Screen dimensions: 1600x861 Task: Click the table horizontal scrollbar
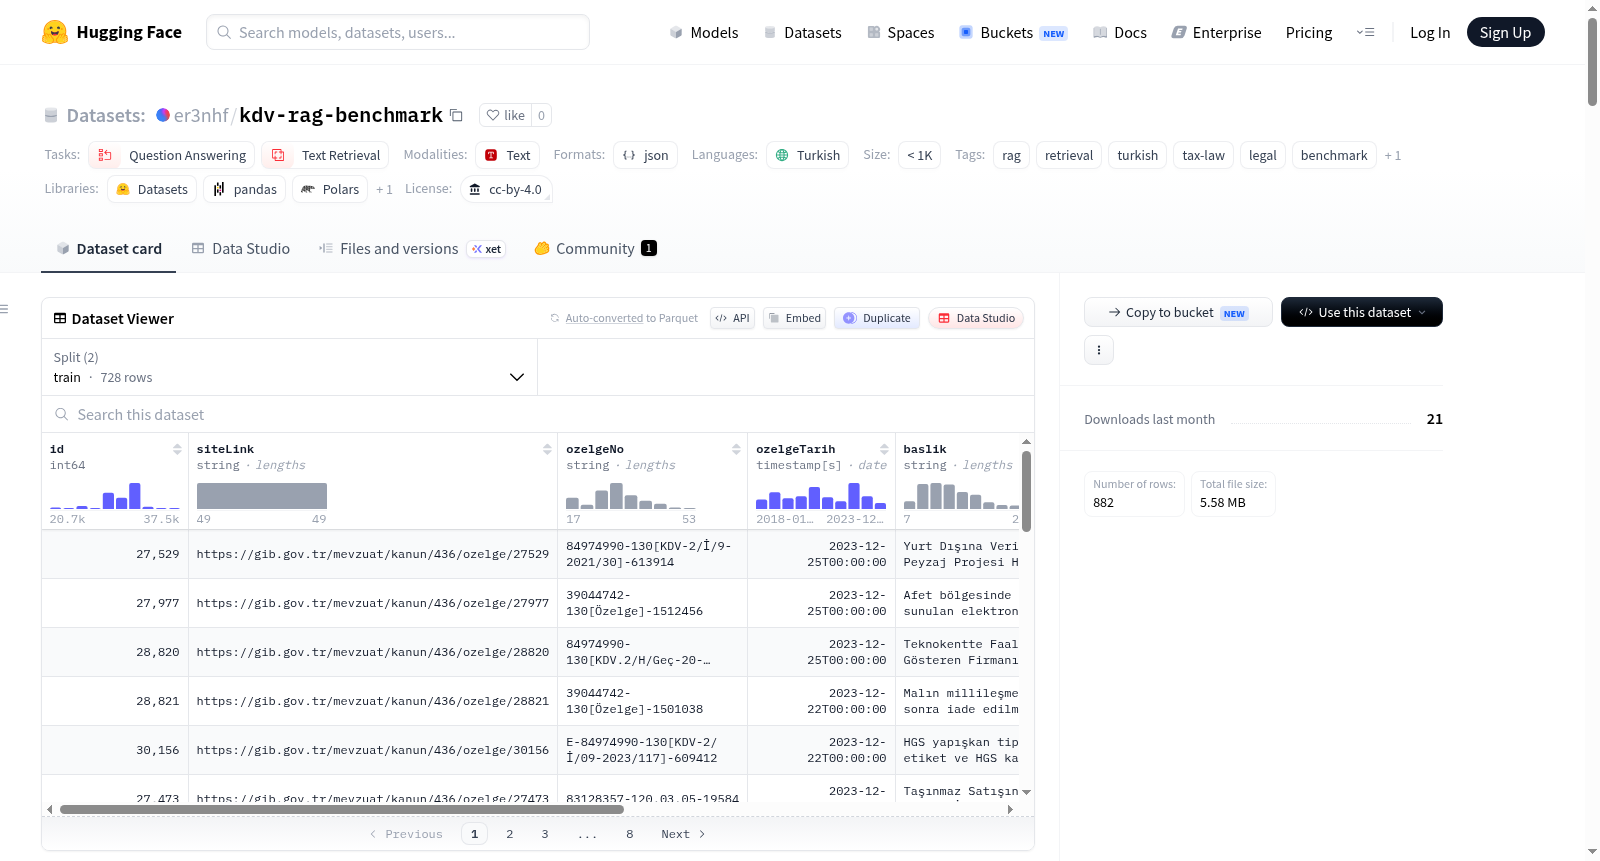tap(342, 809)
